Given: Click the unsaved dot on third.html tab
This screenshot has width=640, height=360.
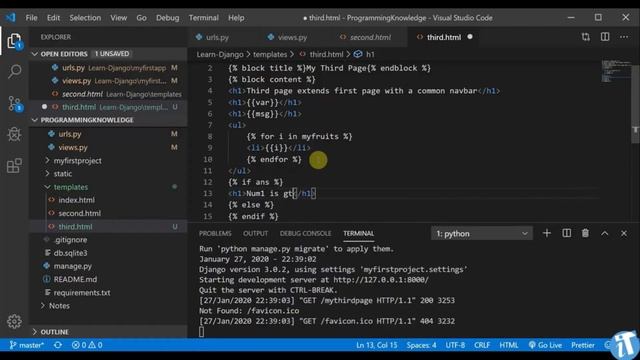Looking at the screenshot, I should [470, 37].
